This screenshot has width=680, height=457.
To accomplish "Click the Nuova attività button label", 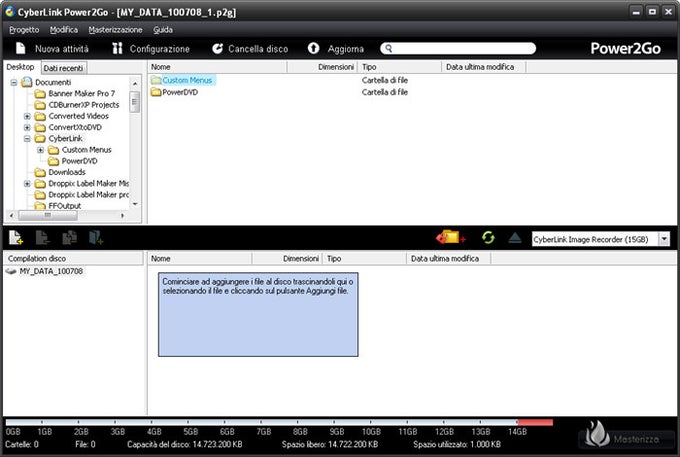I will [62, 49].
